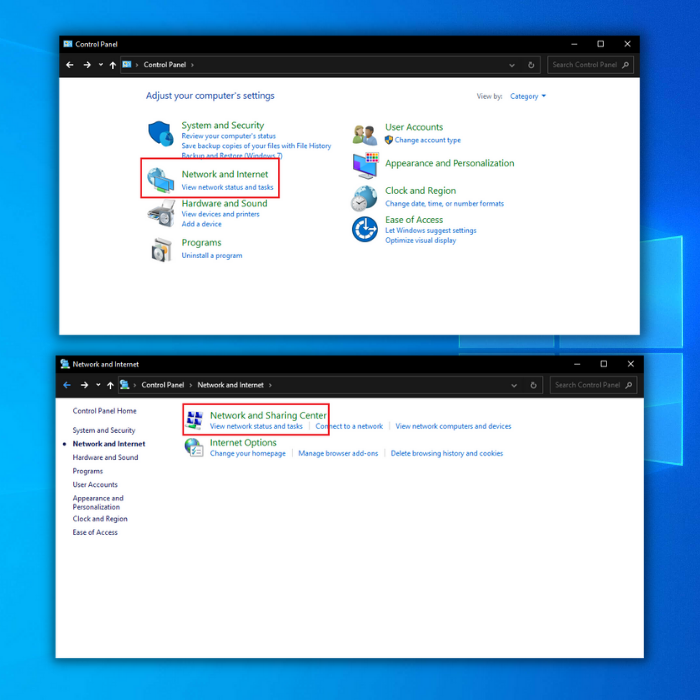Select Hardware and Sound in sidebar
The image size is (700, 700).
(x=105, y=457)
